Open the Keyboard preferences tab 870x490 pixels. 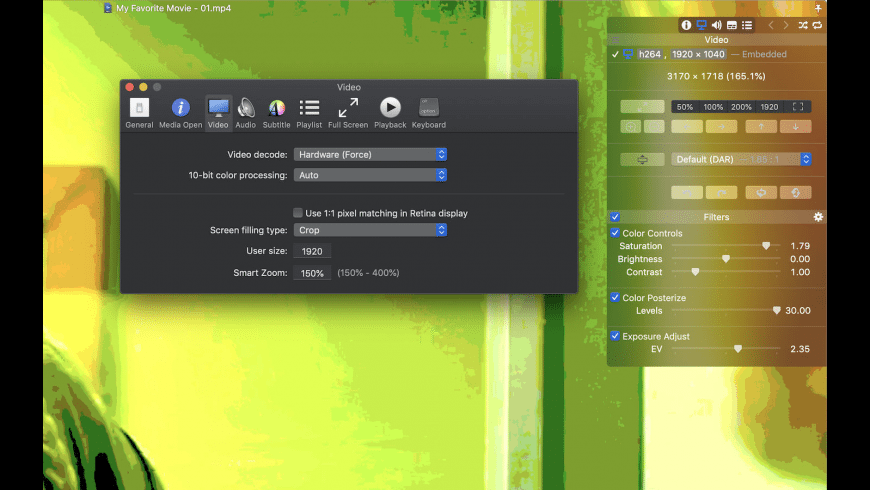coord(429,113)
